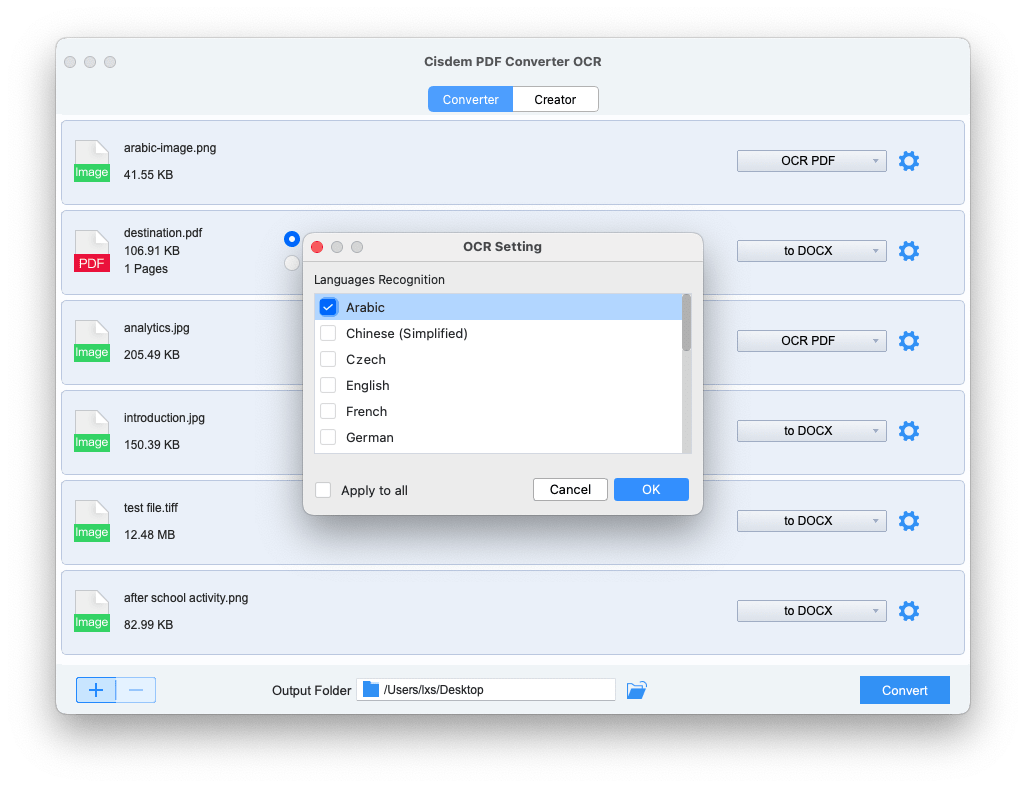The image size is (1026, 788).
Task: Check the Chinese (Simplified) language checkbox
Action: tap(328, 333)
